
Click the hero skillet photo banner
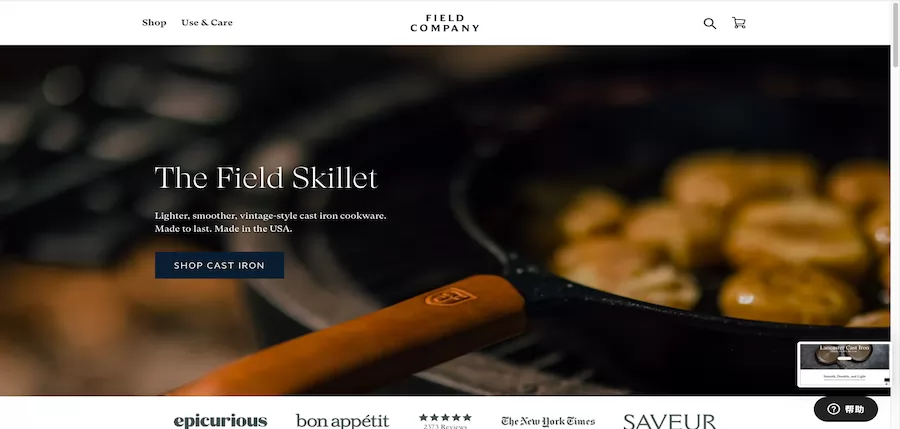coord(445,220)
